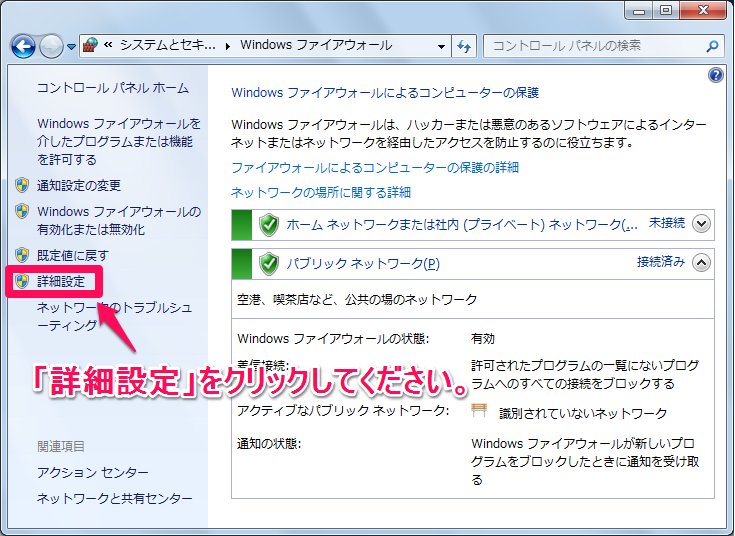Maximize the firewall window

[666, 10]
